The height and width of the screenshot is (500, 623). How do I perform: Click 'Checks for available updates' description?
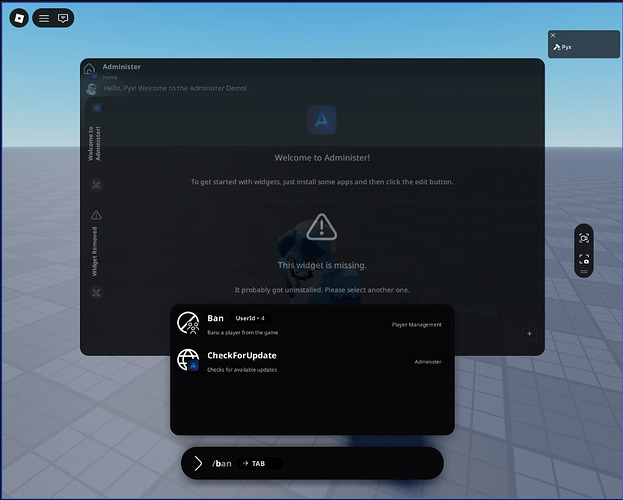(x=242, y=370)
